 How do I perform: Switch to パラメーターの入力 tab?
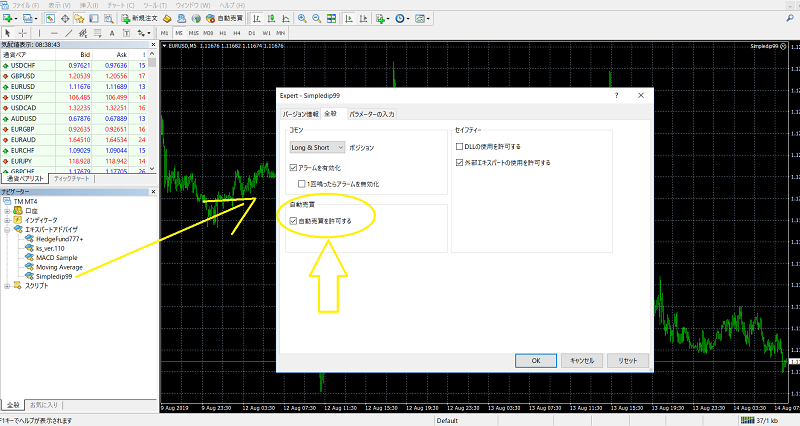(372, 114)
